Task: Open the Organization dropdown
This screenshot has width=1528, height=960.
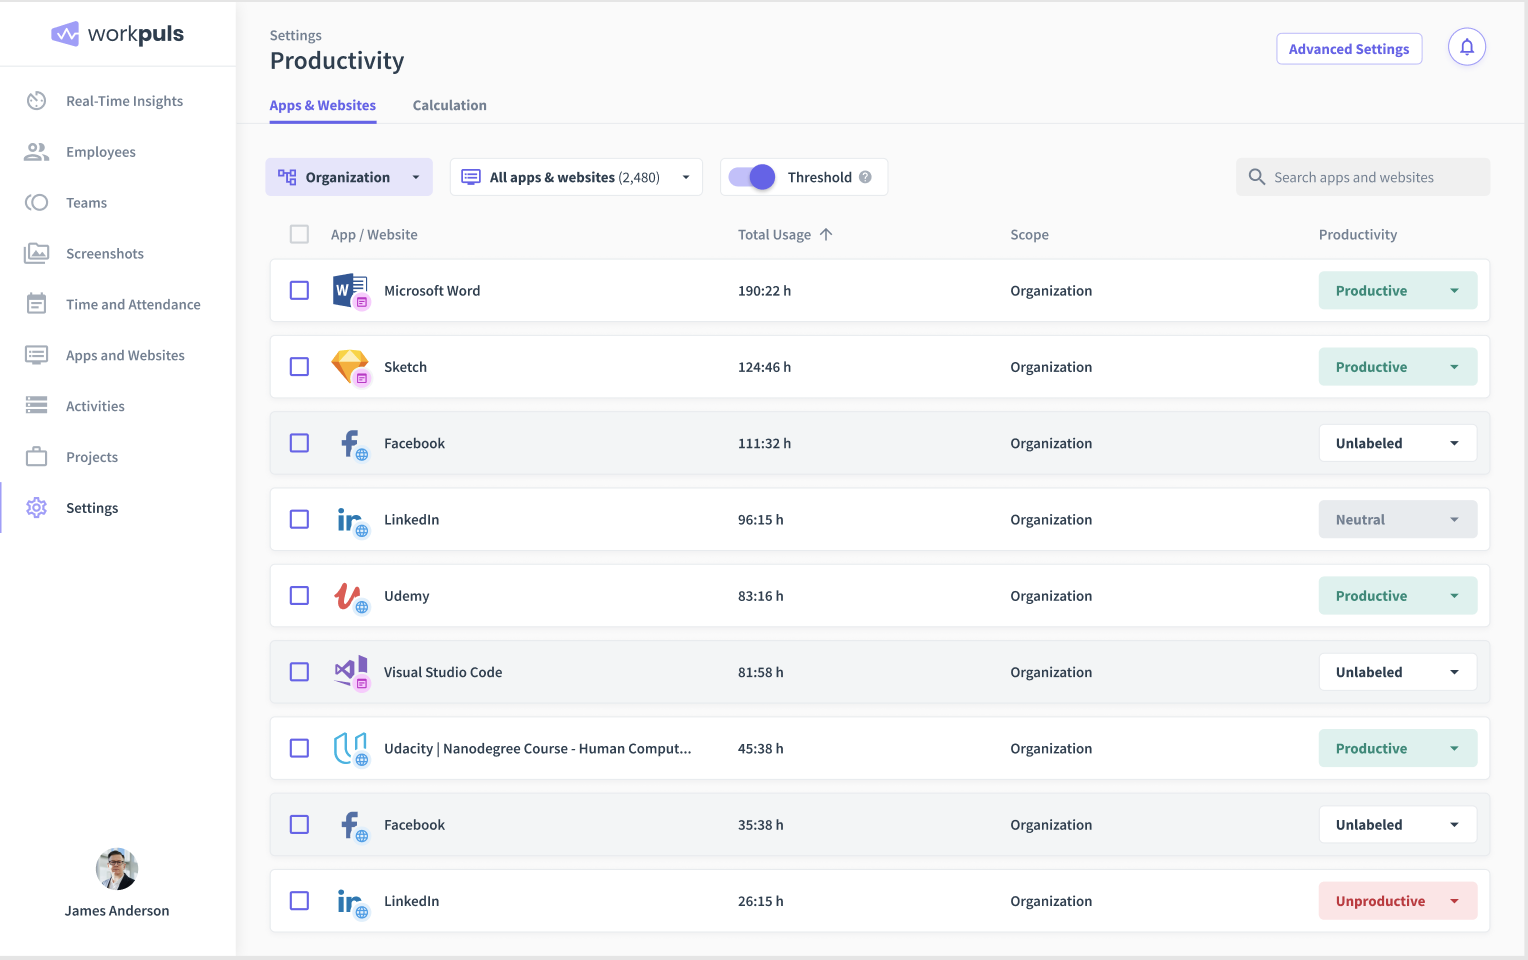Action: 348,176
